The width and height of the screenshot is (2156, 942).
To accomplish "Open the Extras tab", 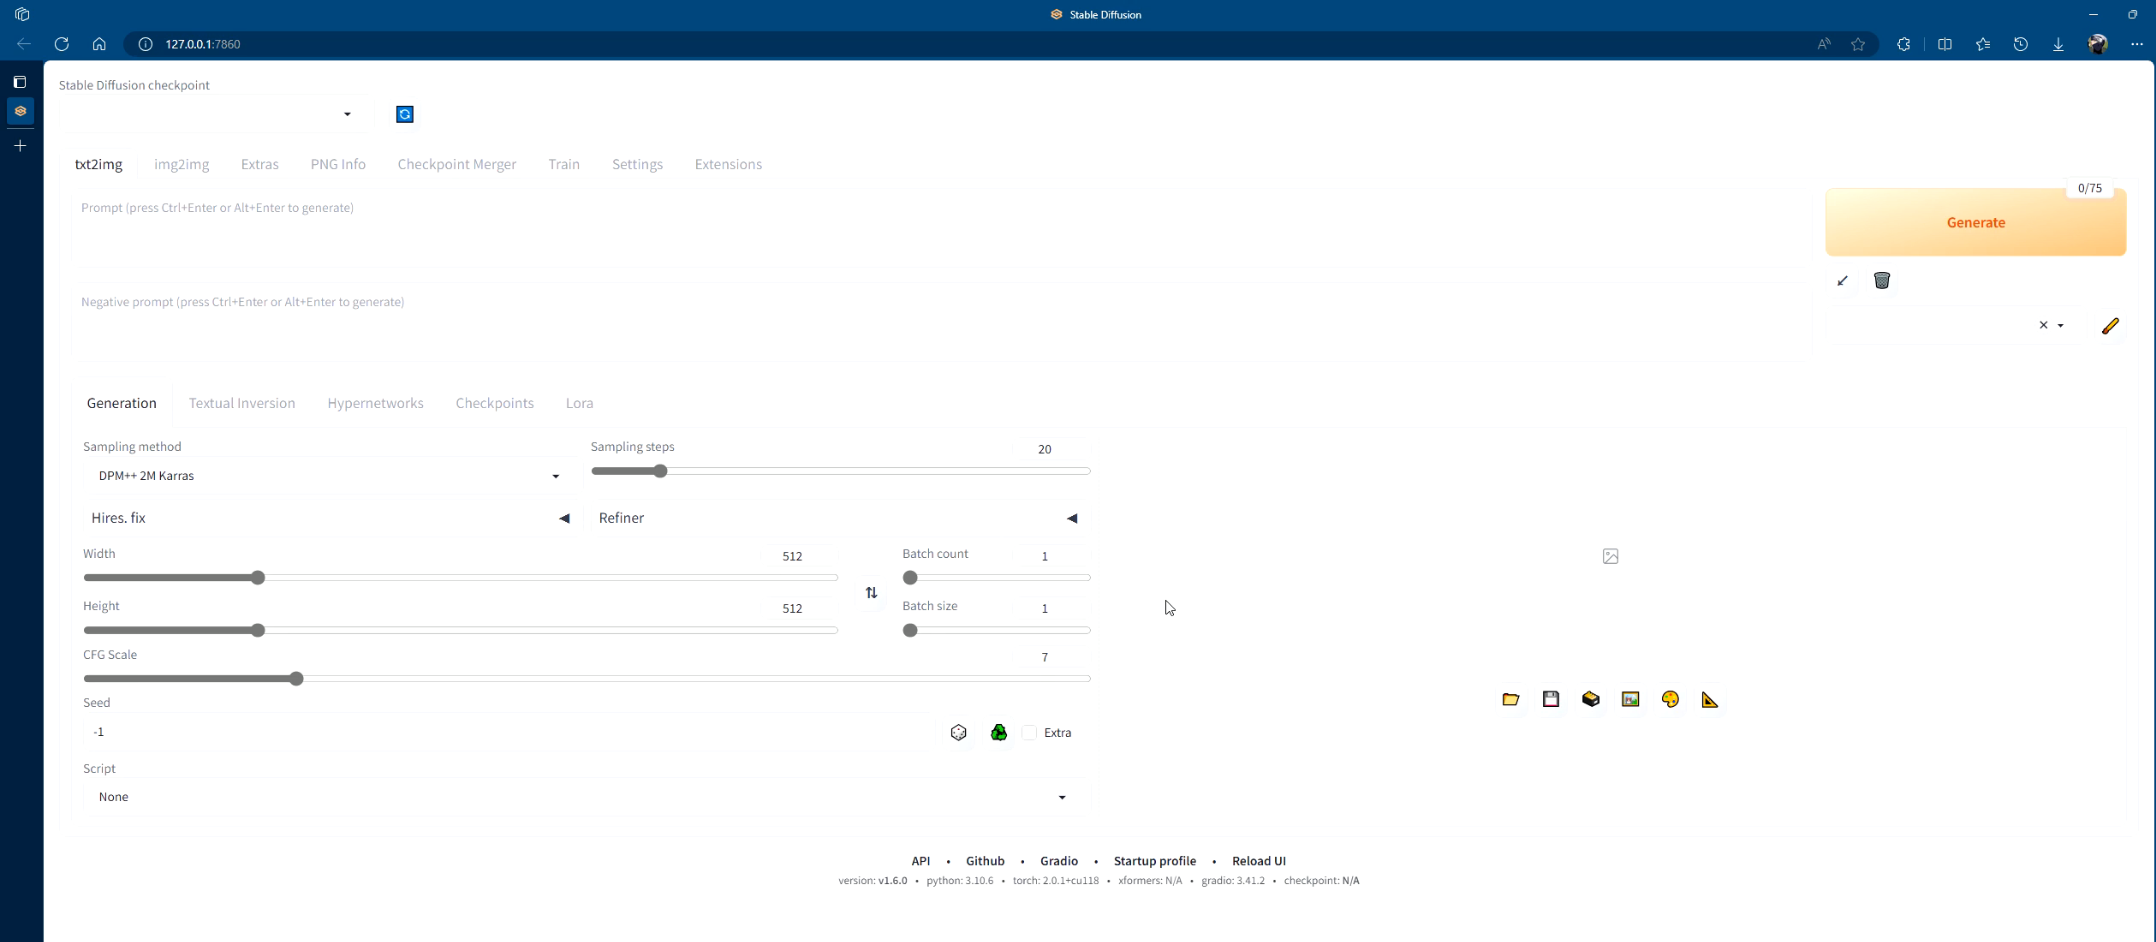I will (260, 164).
